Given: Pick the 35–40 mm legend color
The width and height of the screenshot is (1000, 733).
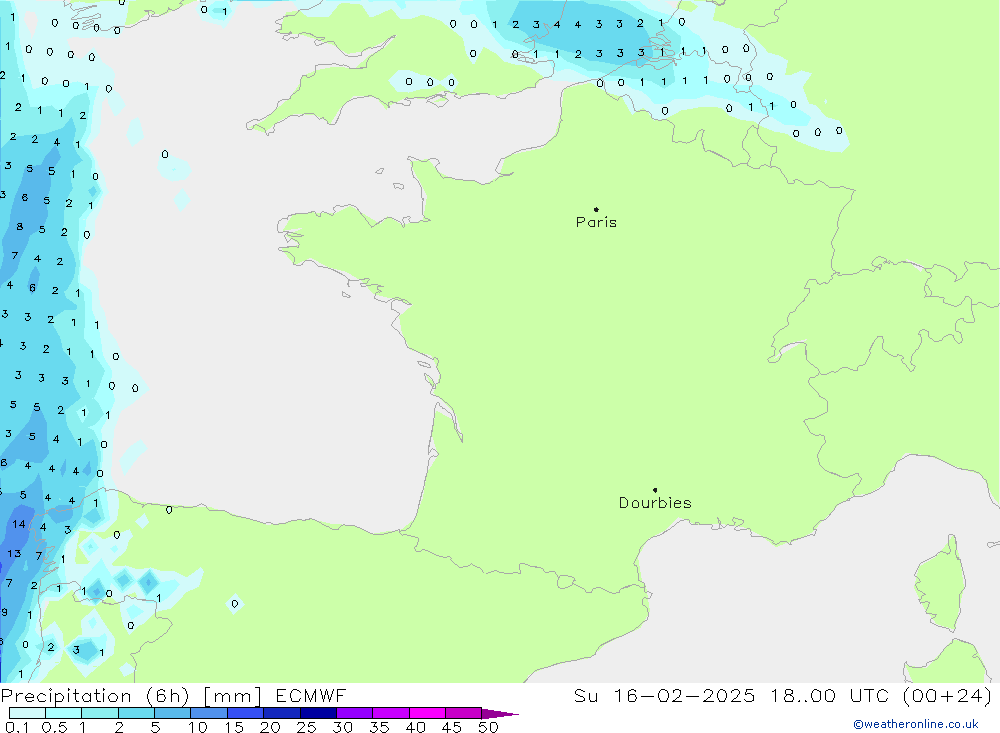Looking at the screenshot, I should 390,713.
